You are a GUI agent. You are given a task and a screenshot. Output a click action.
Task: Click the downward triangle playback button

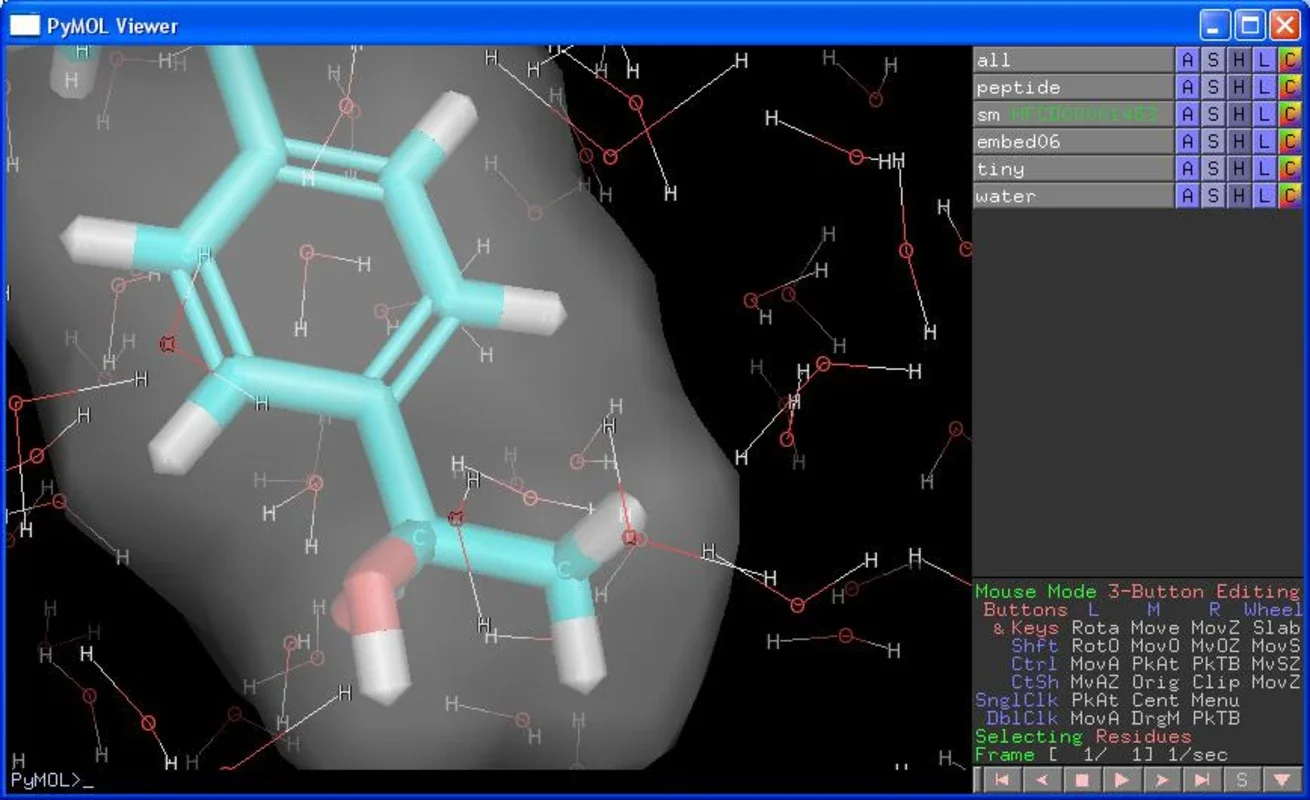(x=1283, y=780)
